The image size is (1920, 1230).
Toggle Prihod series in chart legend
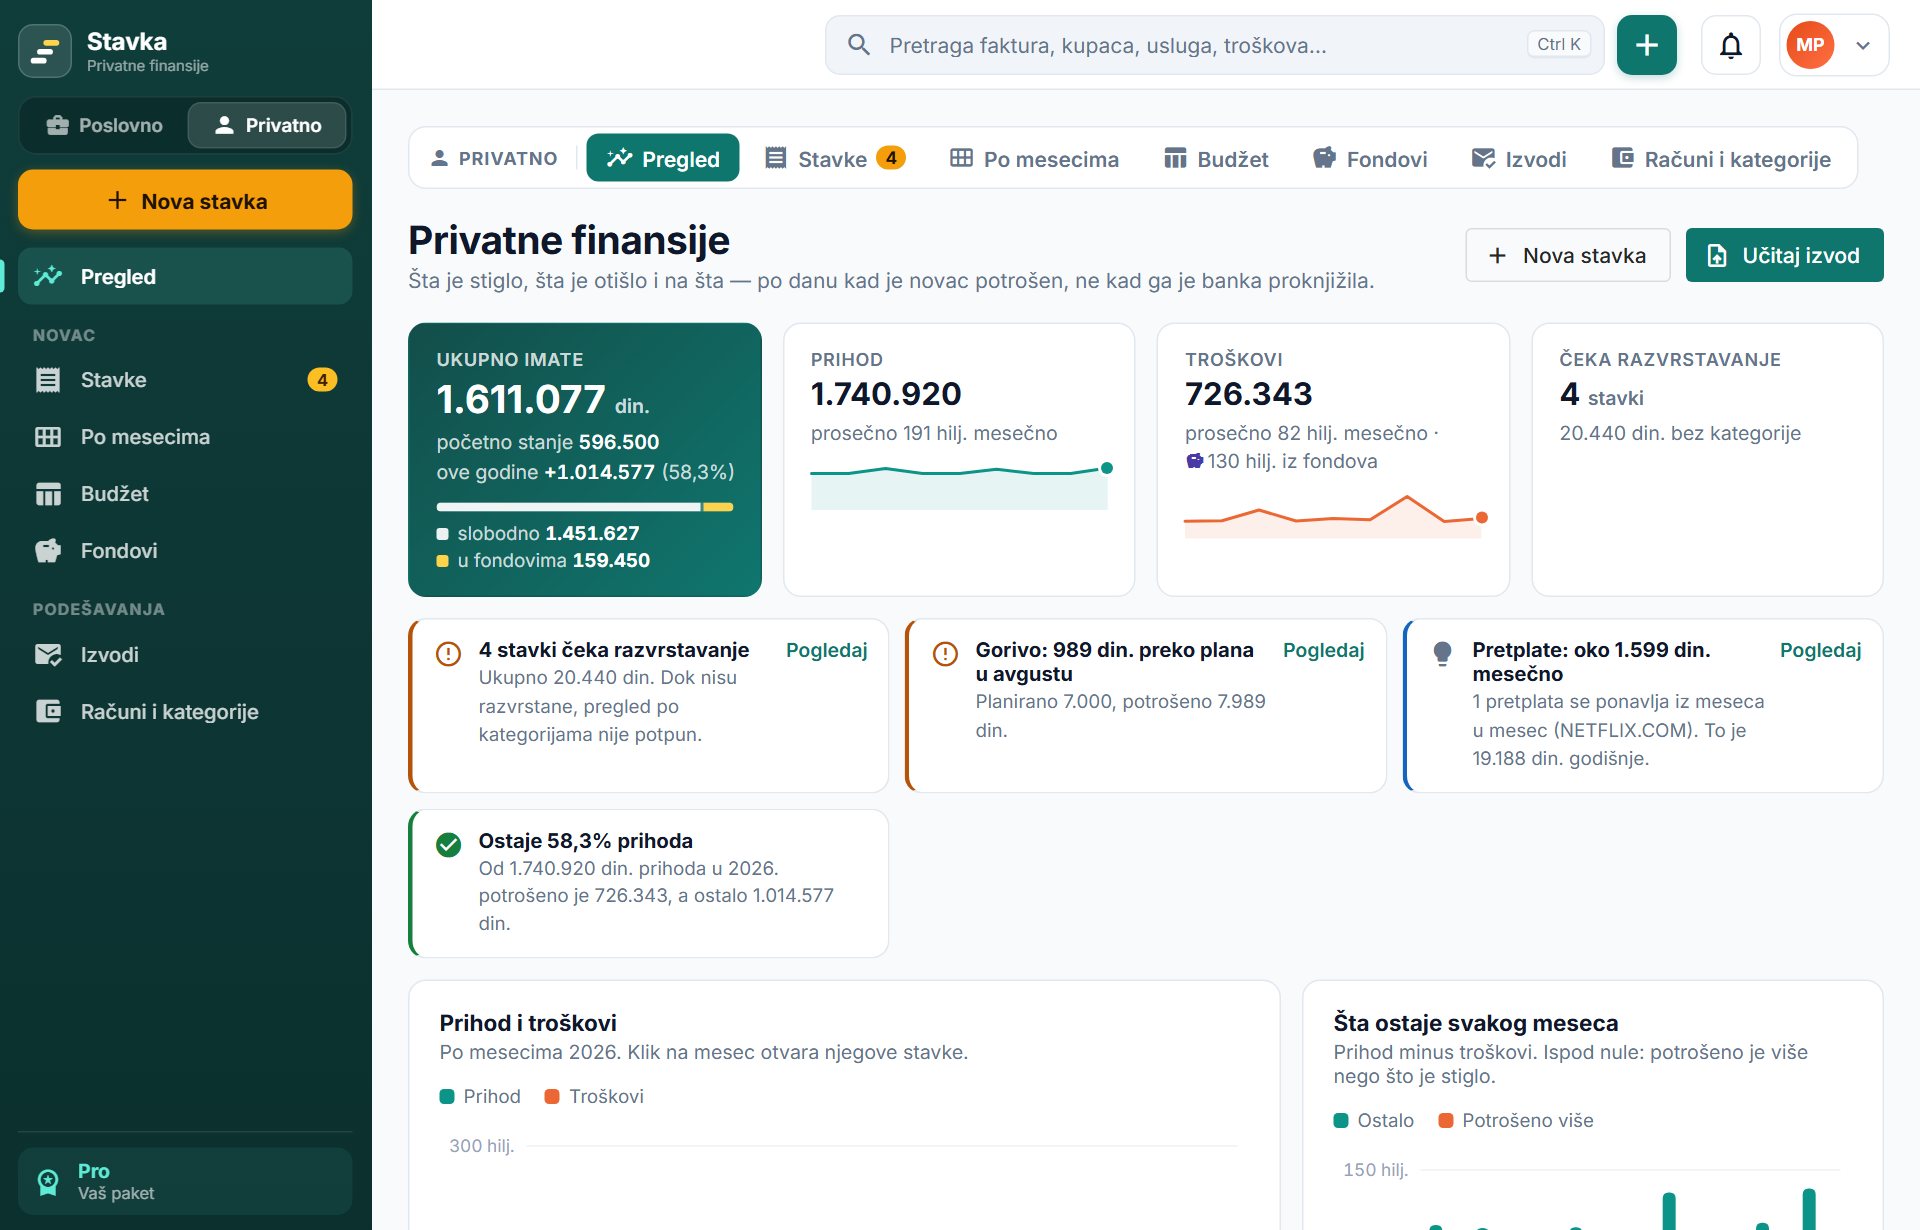(480, 1097)
